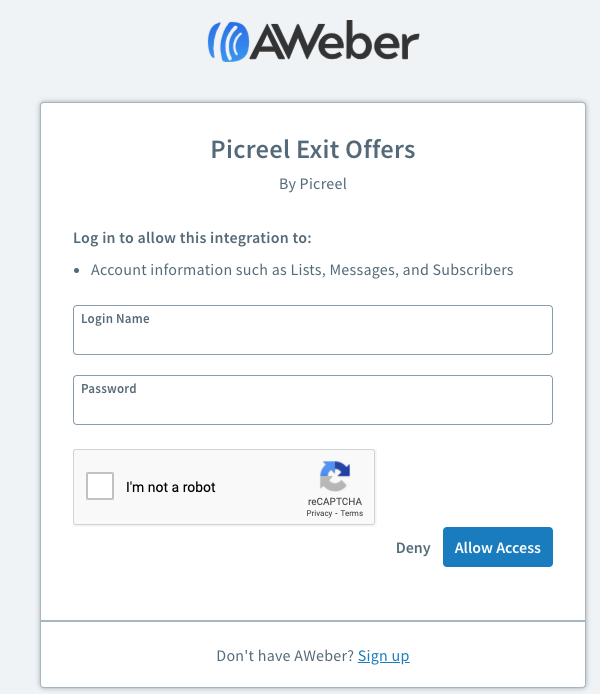Click the "Log in to allow this integration" text

click(x=192, y=238)
